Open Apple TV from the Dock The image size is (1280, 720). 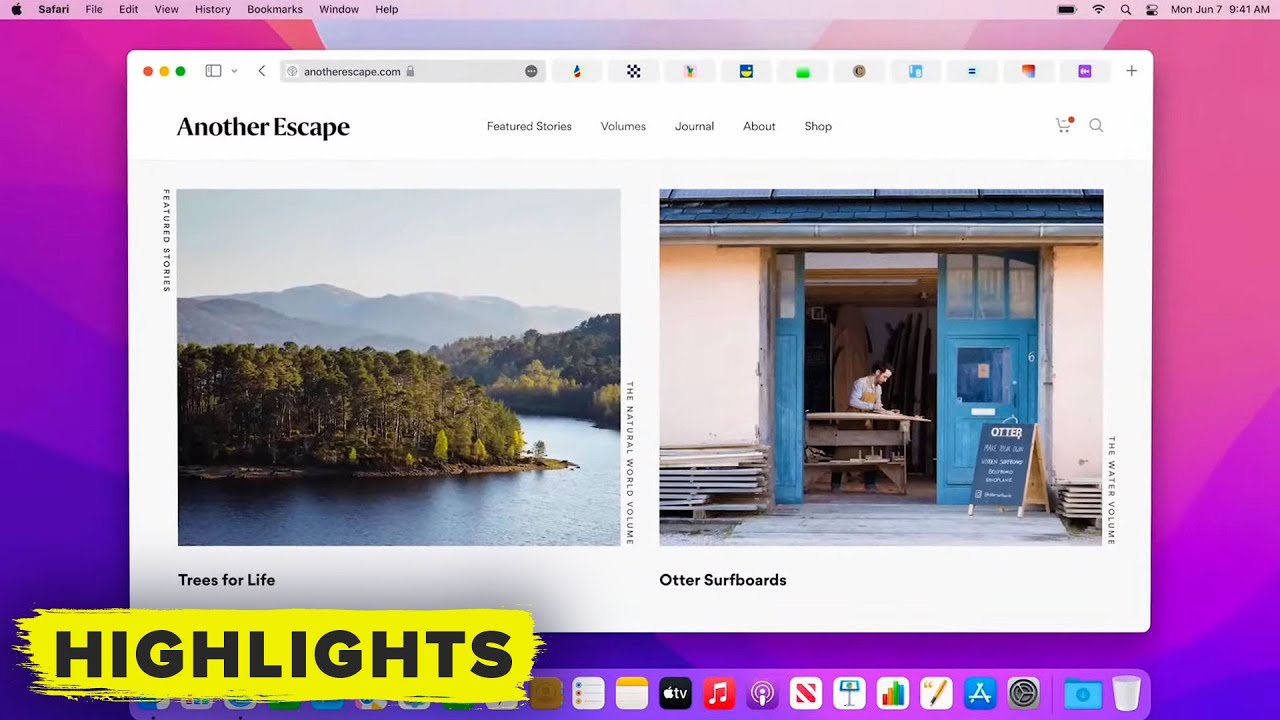point(675,693)
